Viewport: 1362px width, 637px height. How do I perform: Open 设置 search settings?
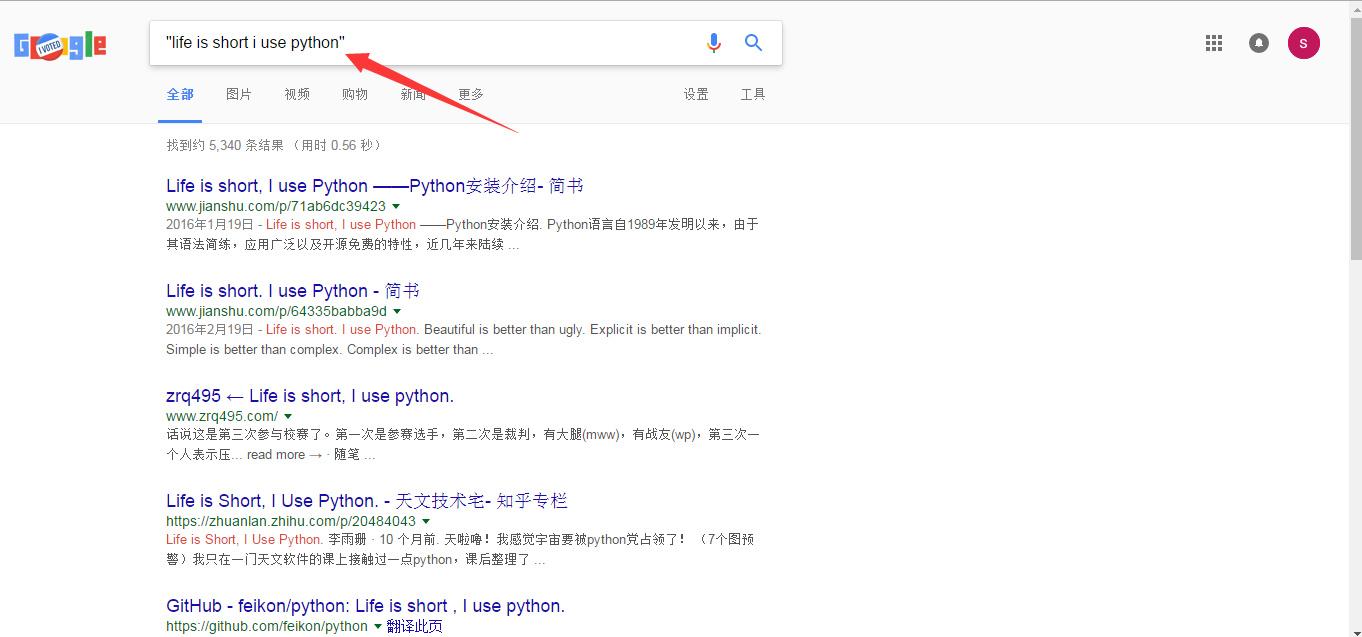pyautogui.click(x=696, y=94)
